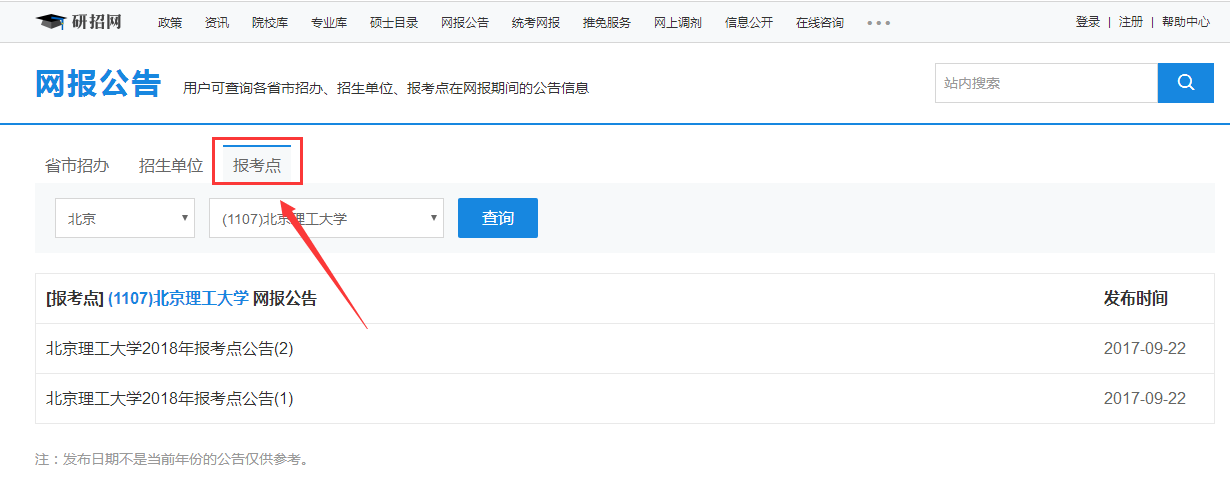Click the 注册 link
Image resolution: width=1230 pixels, height=483 pixels.
1131,22
